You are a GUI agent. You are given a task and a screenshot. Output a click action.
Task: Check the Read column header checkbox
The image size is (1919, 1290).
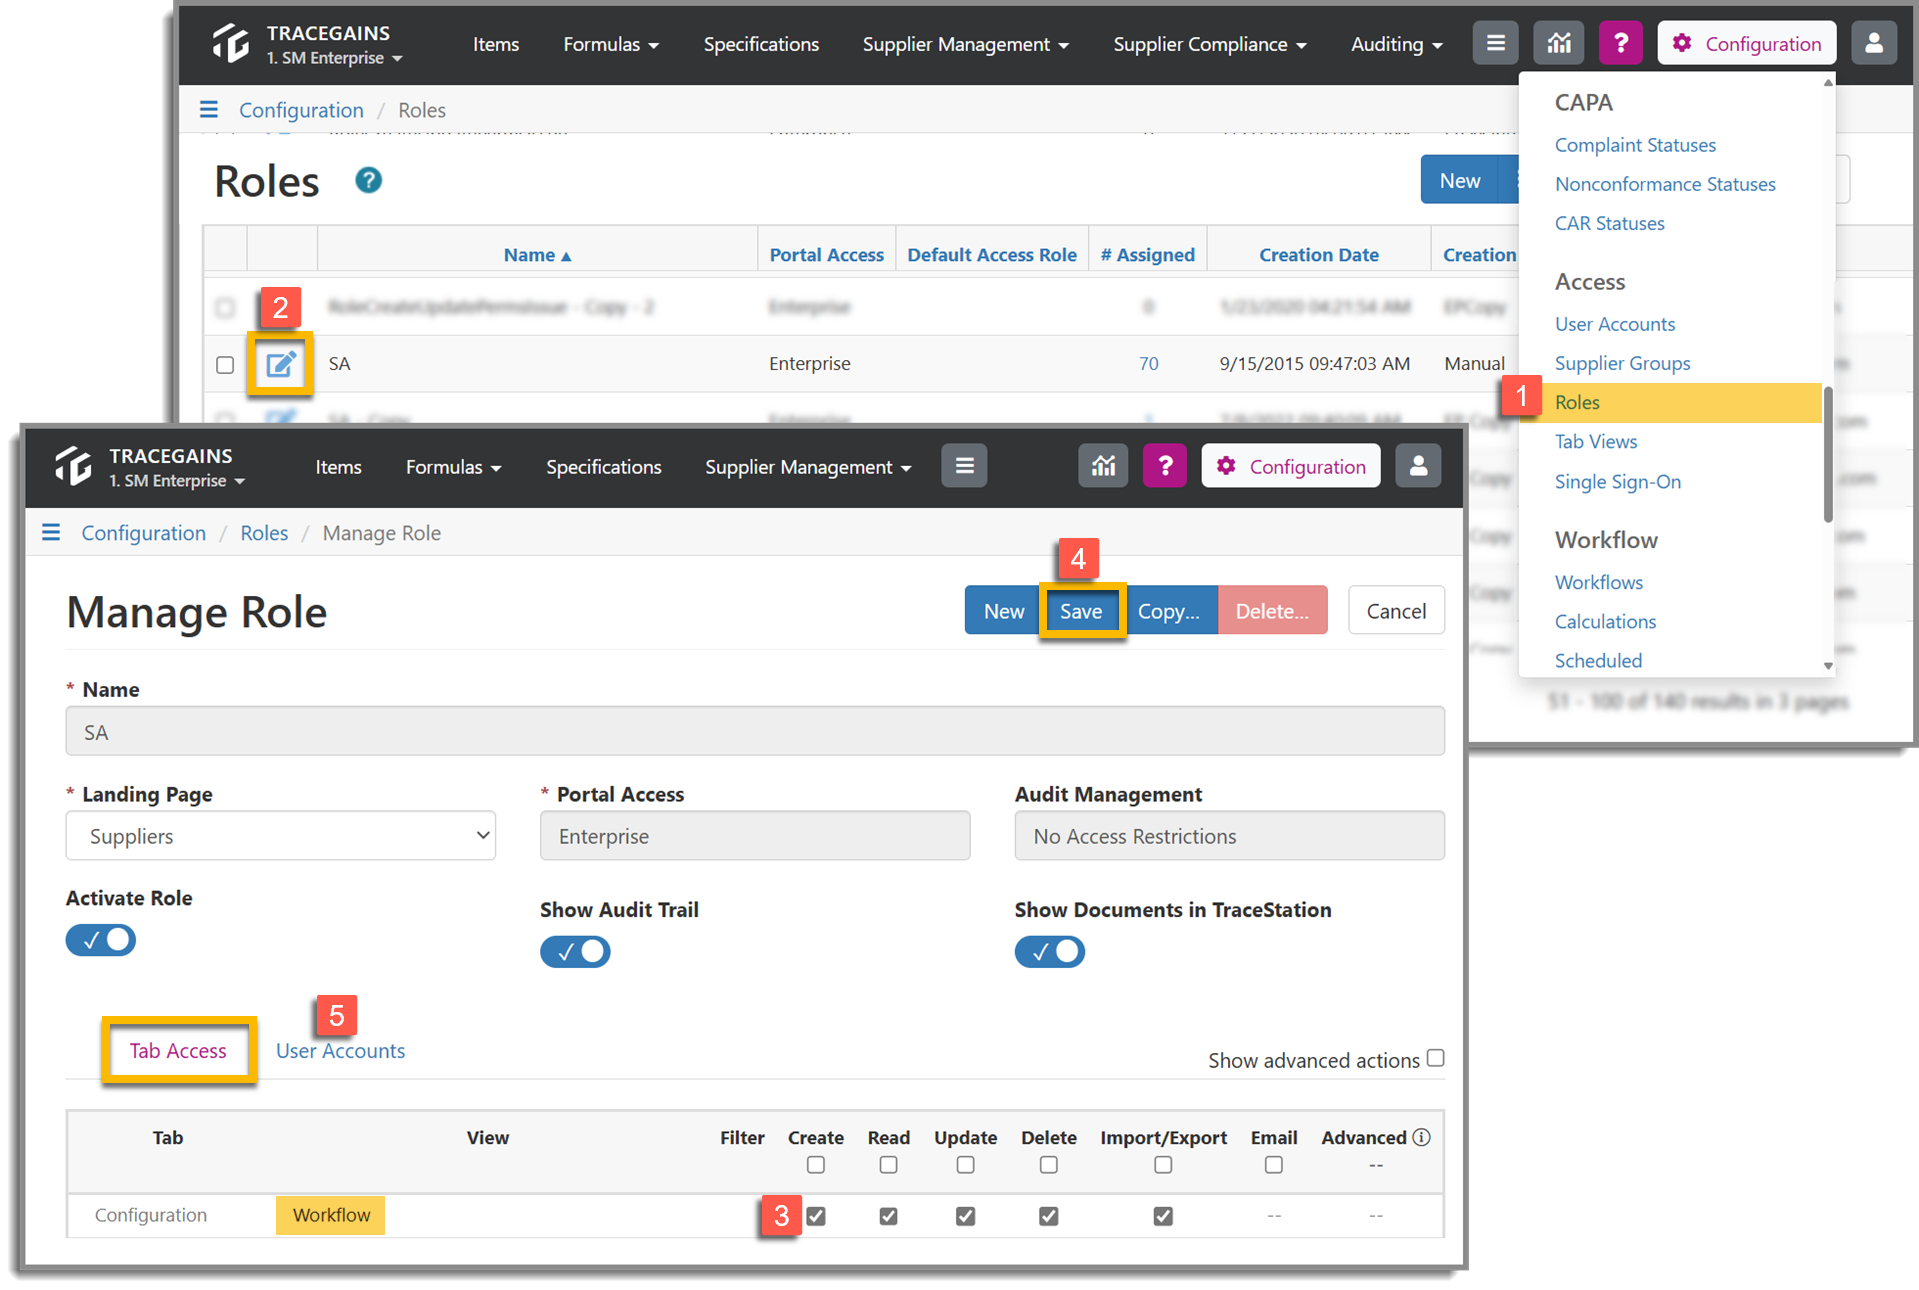tap(888, 1165)
